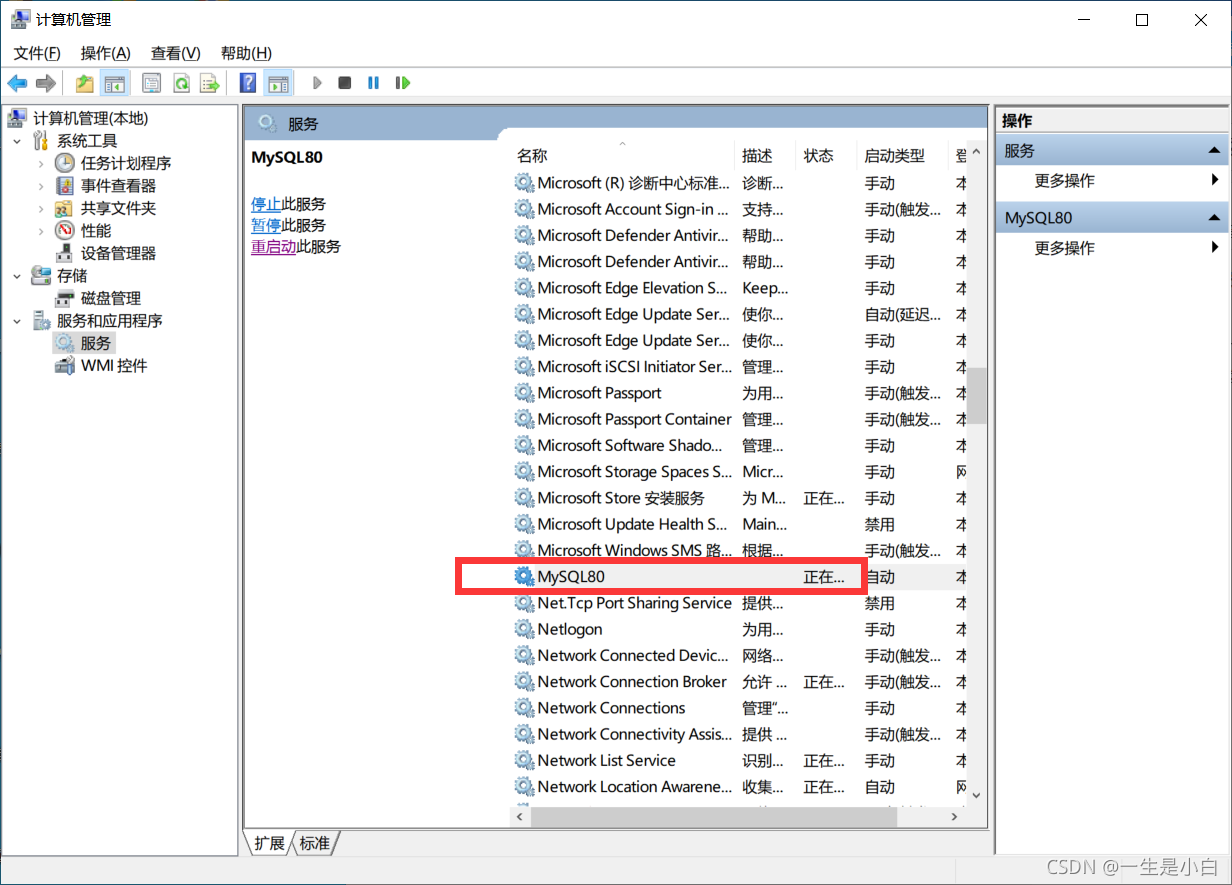Image resolution: width=1232 pixels, height=885 pixels.
Task: Expand the 事件查看器 tree node
Action: pos(41,186)
